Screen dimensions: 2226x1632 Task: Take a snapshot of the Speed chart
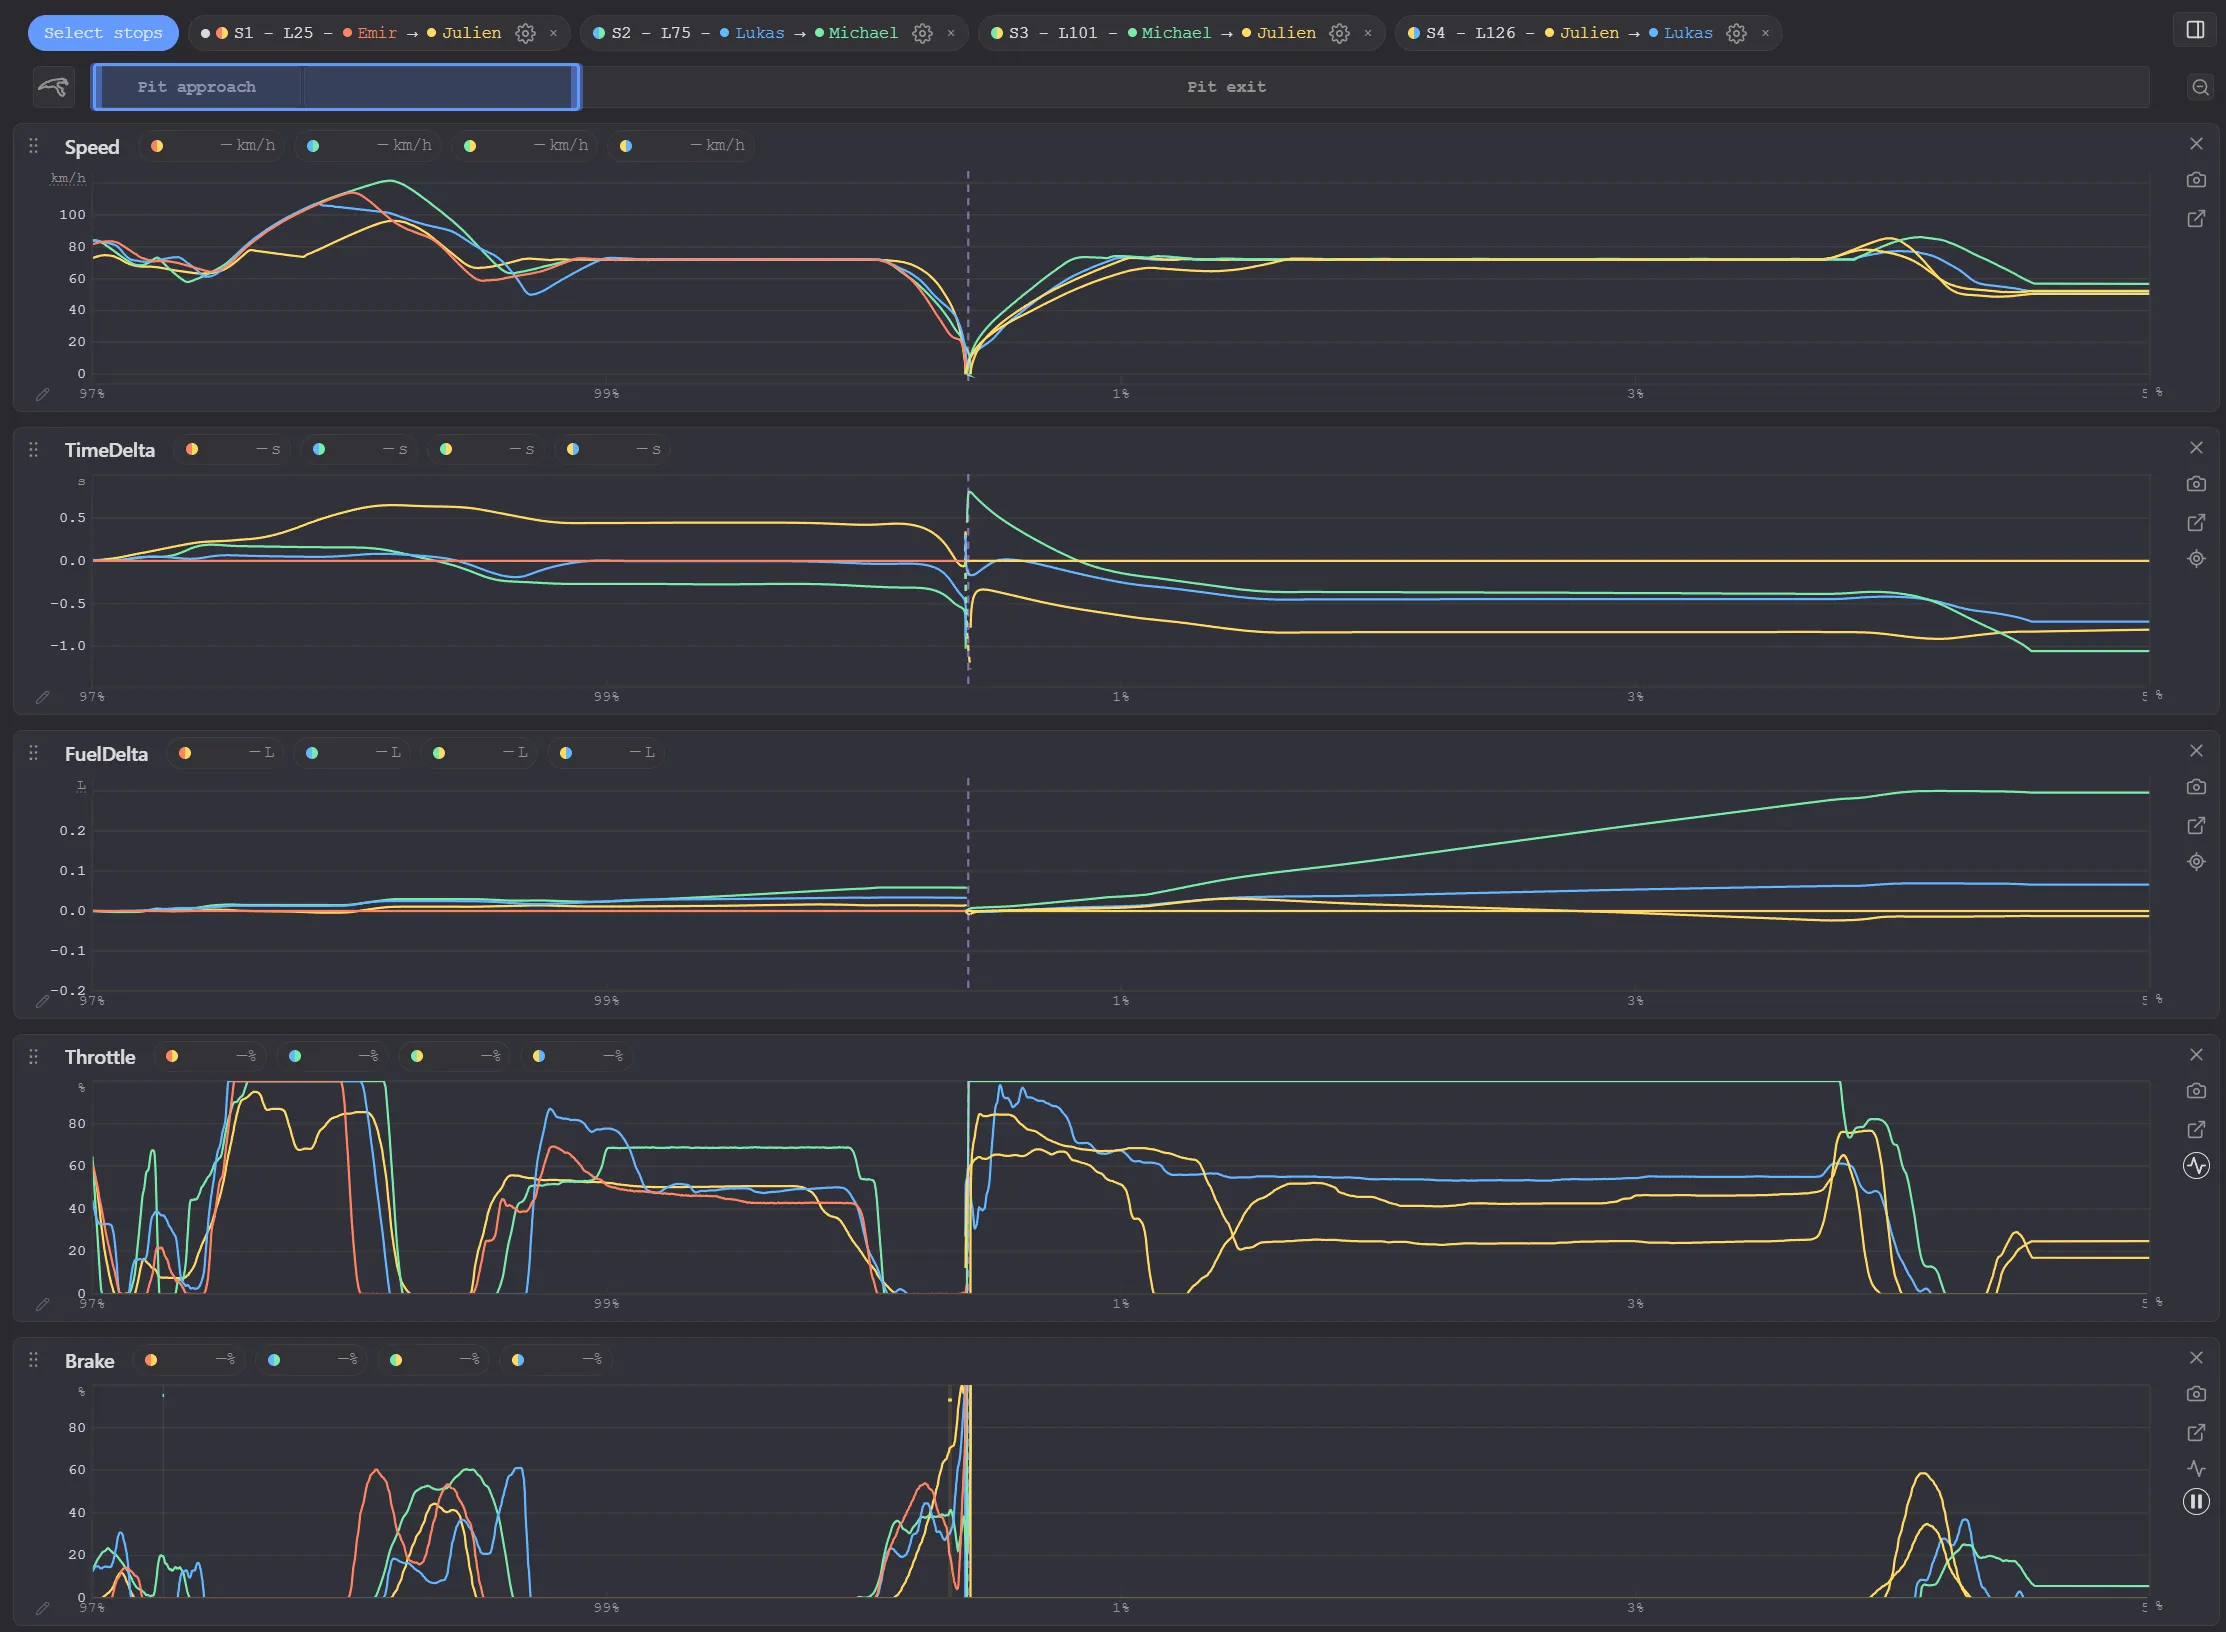(x=2196, y=180)
